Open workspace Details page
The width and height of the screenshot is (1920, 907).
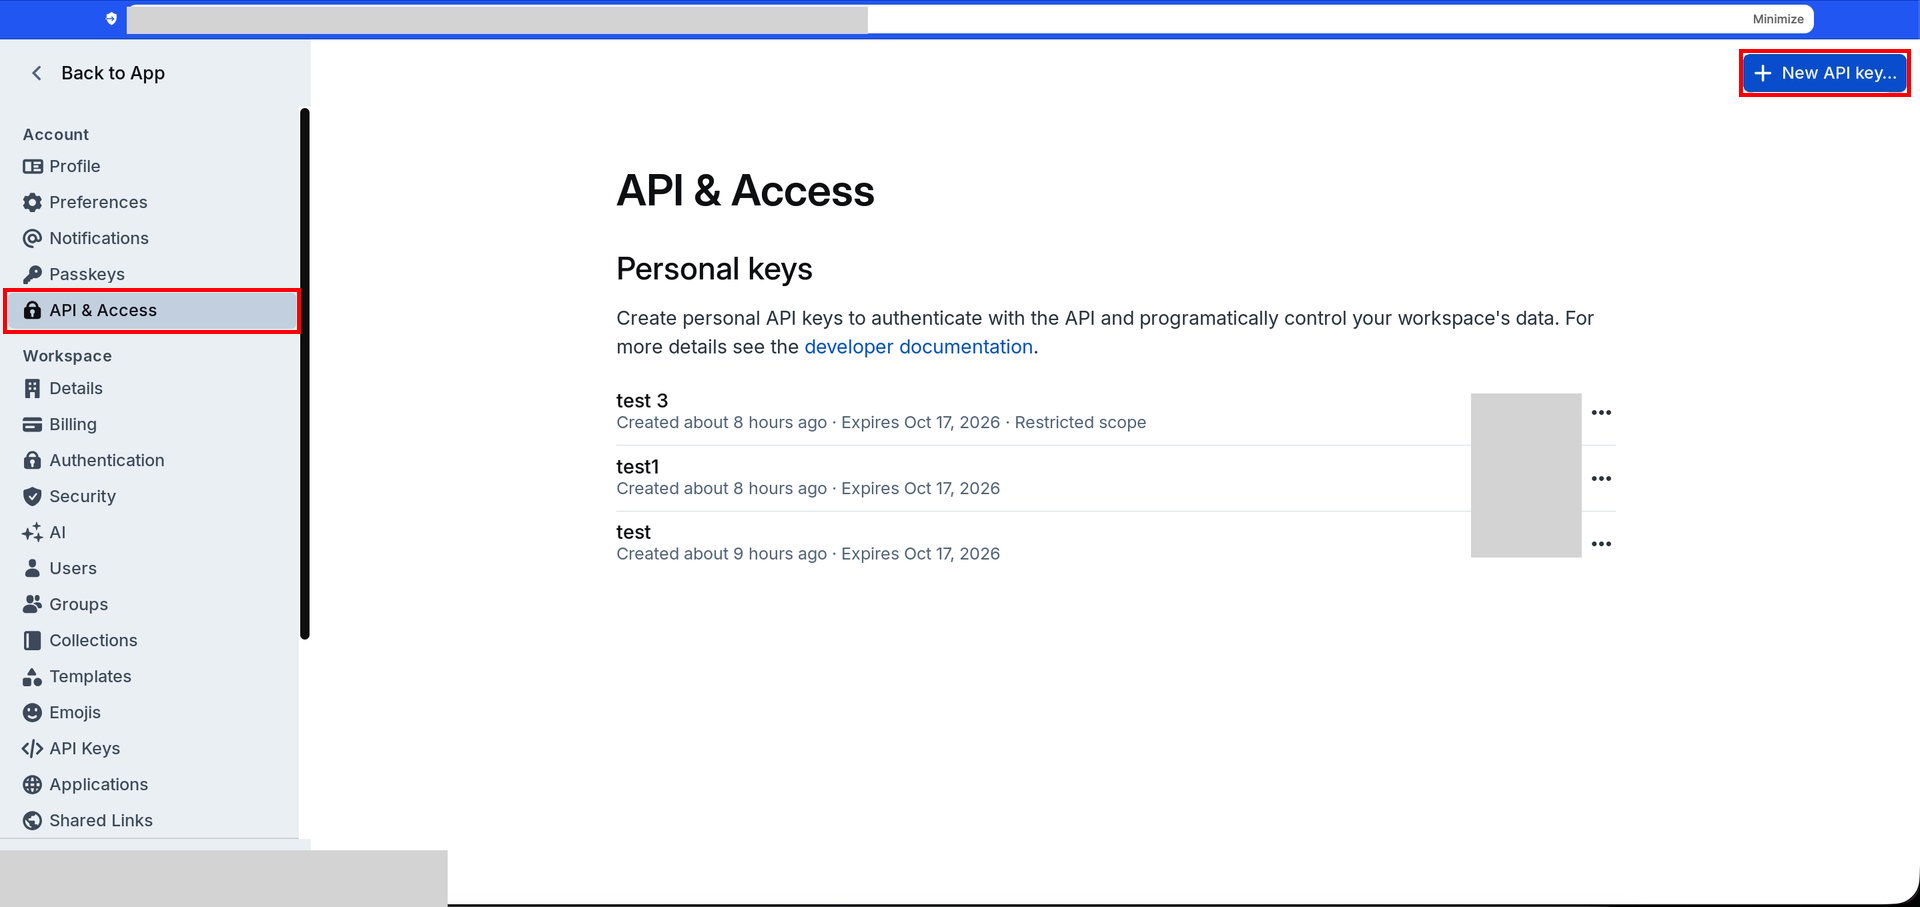pos(150,388)
